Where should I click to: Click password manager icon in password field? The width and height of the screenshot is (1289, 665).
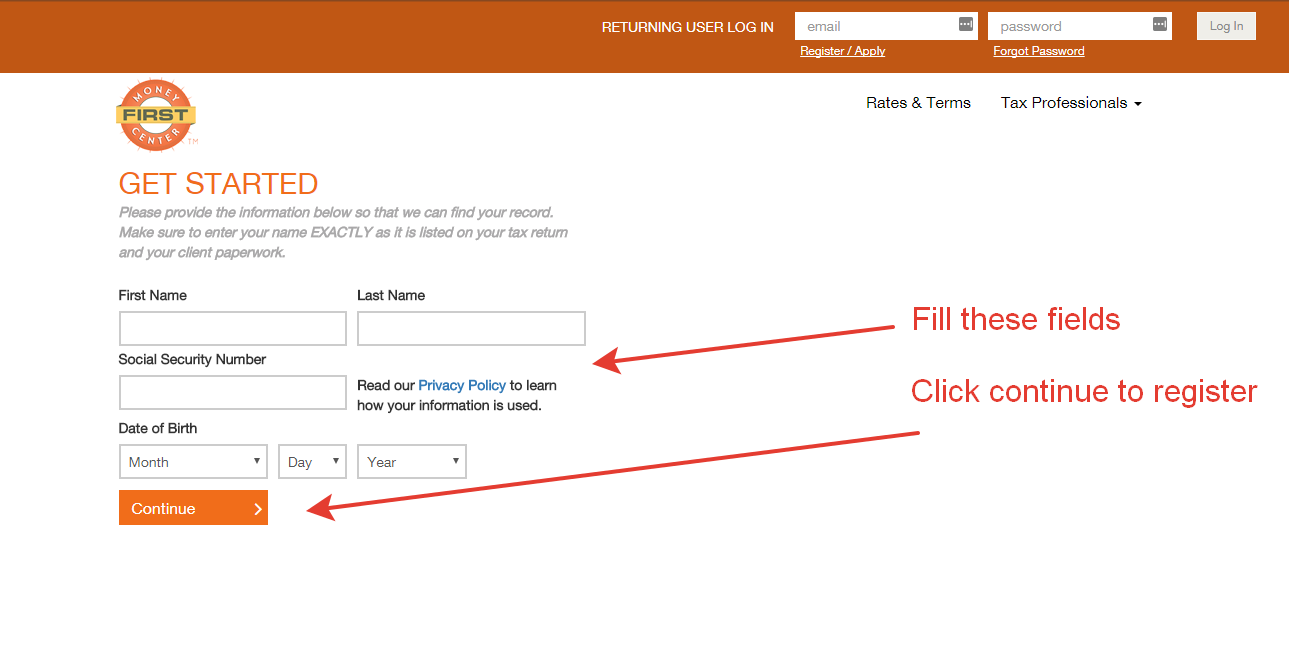pyautogui.click(x=1159, y=25)
